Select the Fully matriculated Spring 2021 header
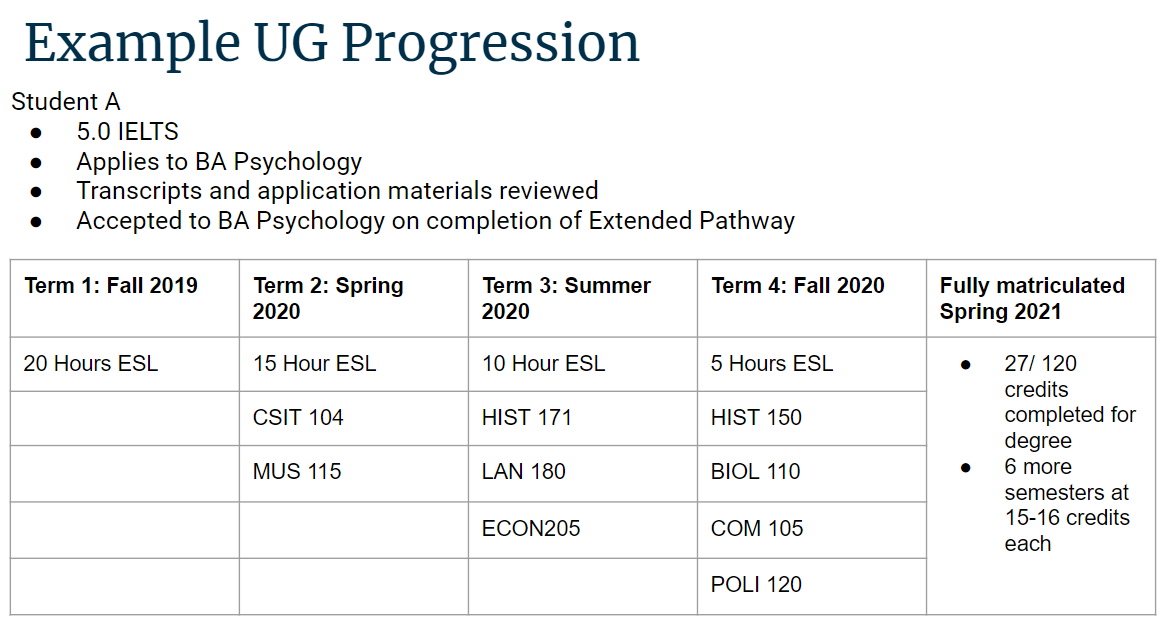1176x630 pixels. click(x=1041, y=298)
